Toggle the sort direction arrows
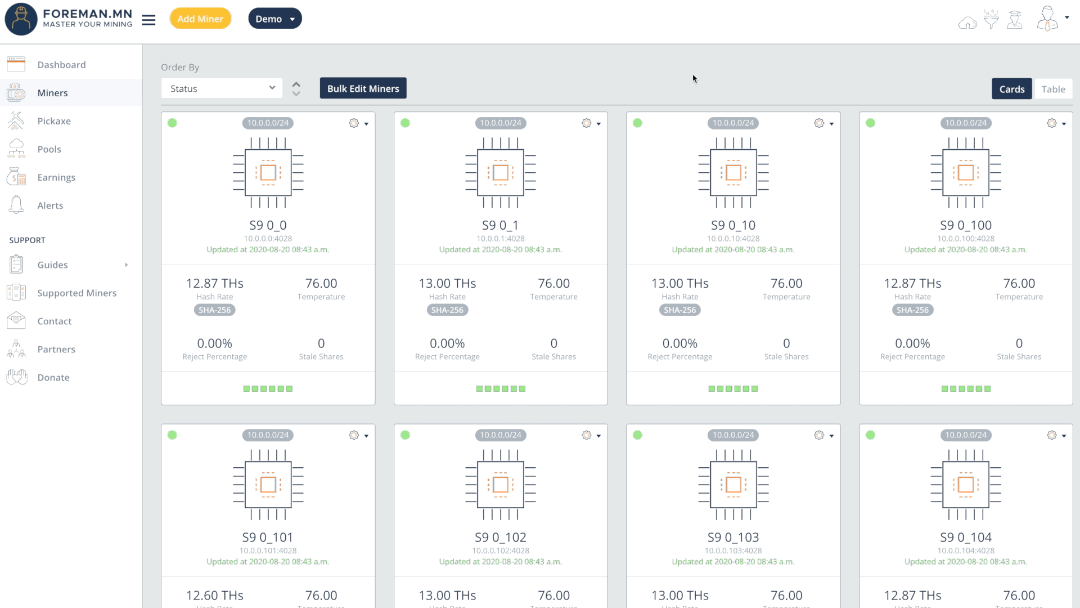The width and height of the screenshot is (1080, 608). (x=296, y=88)
